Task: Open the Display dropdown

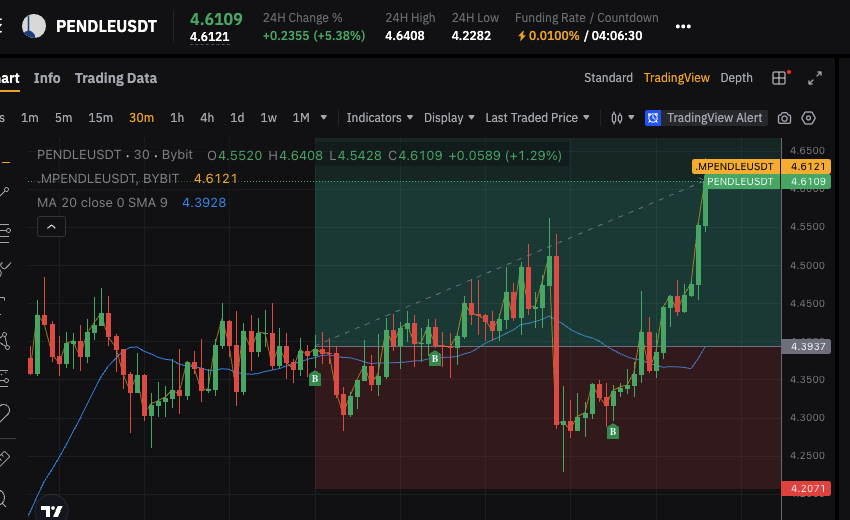Action: 449,118
